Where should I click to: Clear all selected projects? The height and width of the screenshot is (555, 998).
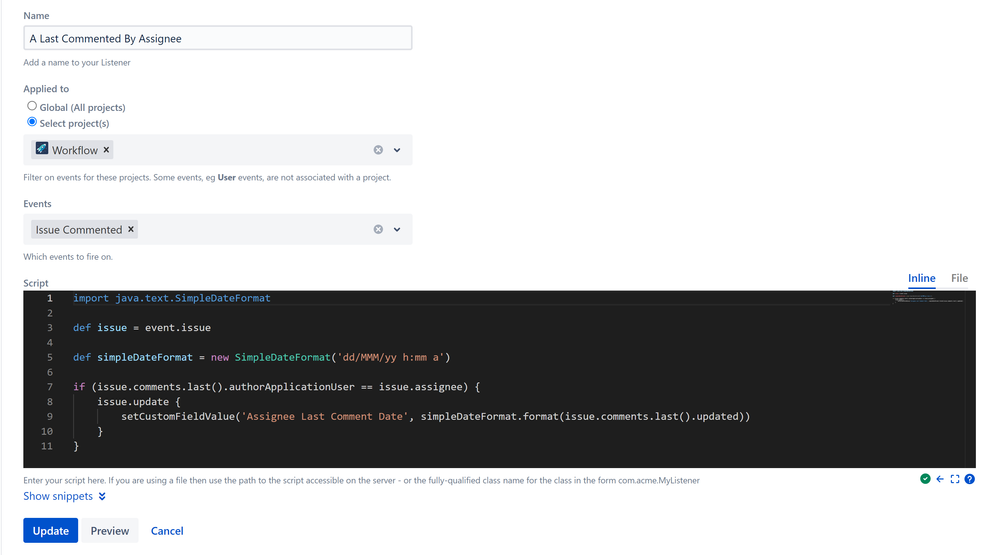[x=378, y=150]
